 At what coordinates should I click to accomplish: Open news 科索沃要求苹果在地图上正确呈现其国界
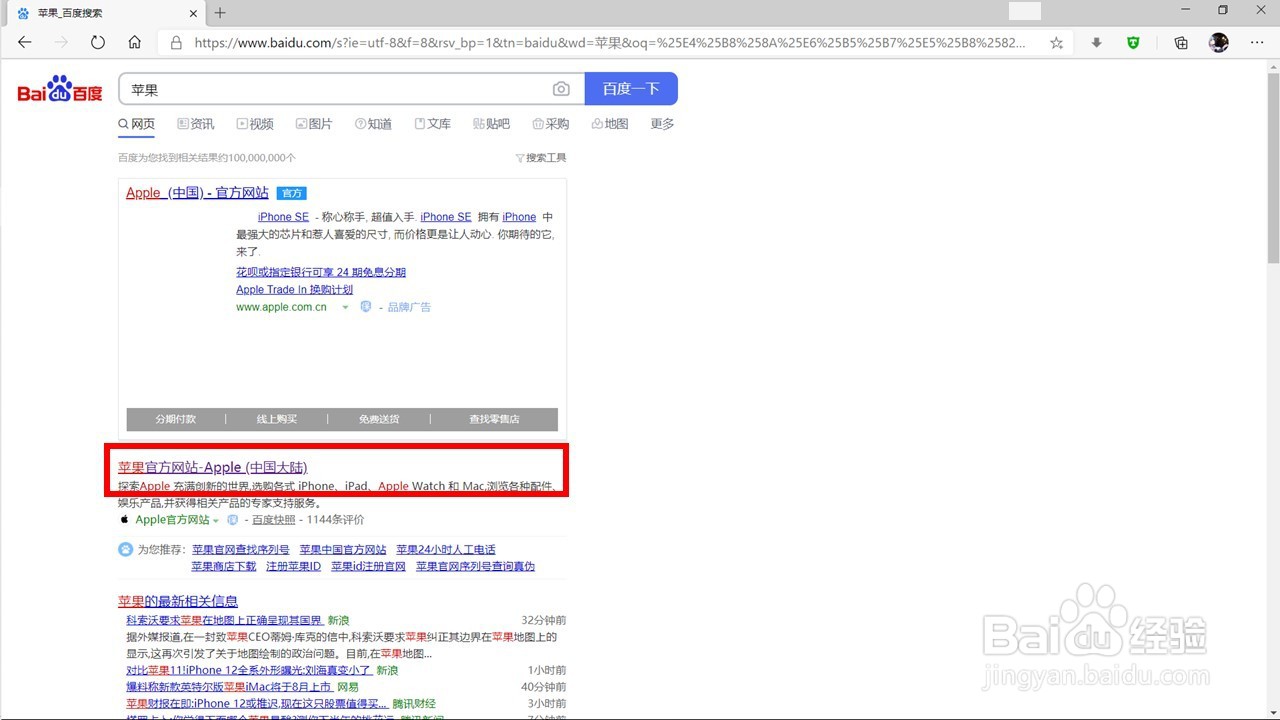224,620
